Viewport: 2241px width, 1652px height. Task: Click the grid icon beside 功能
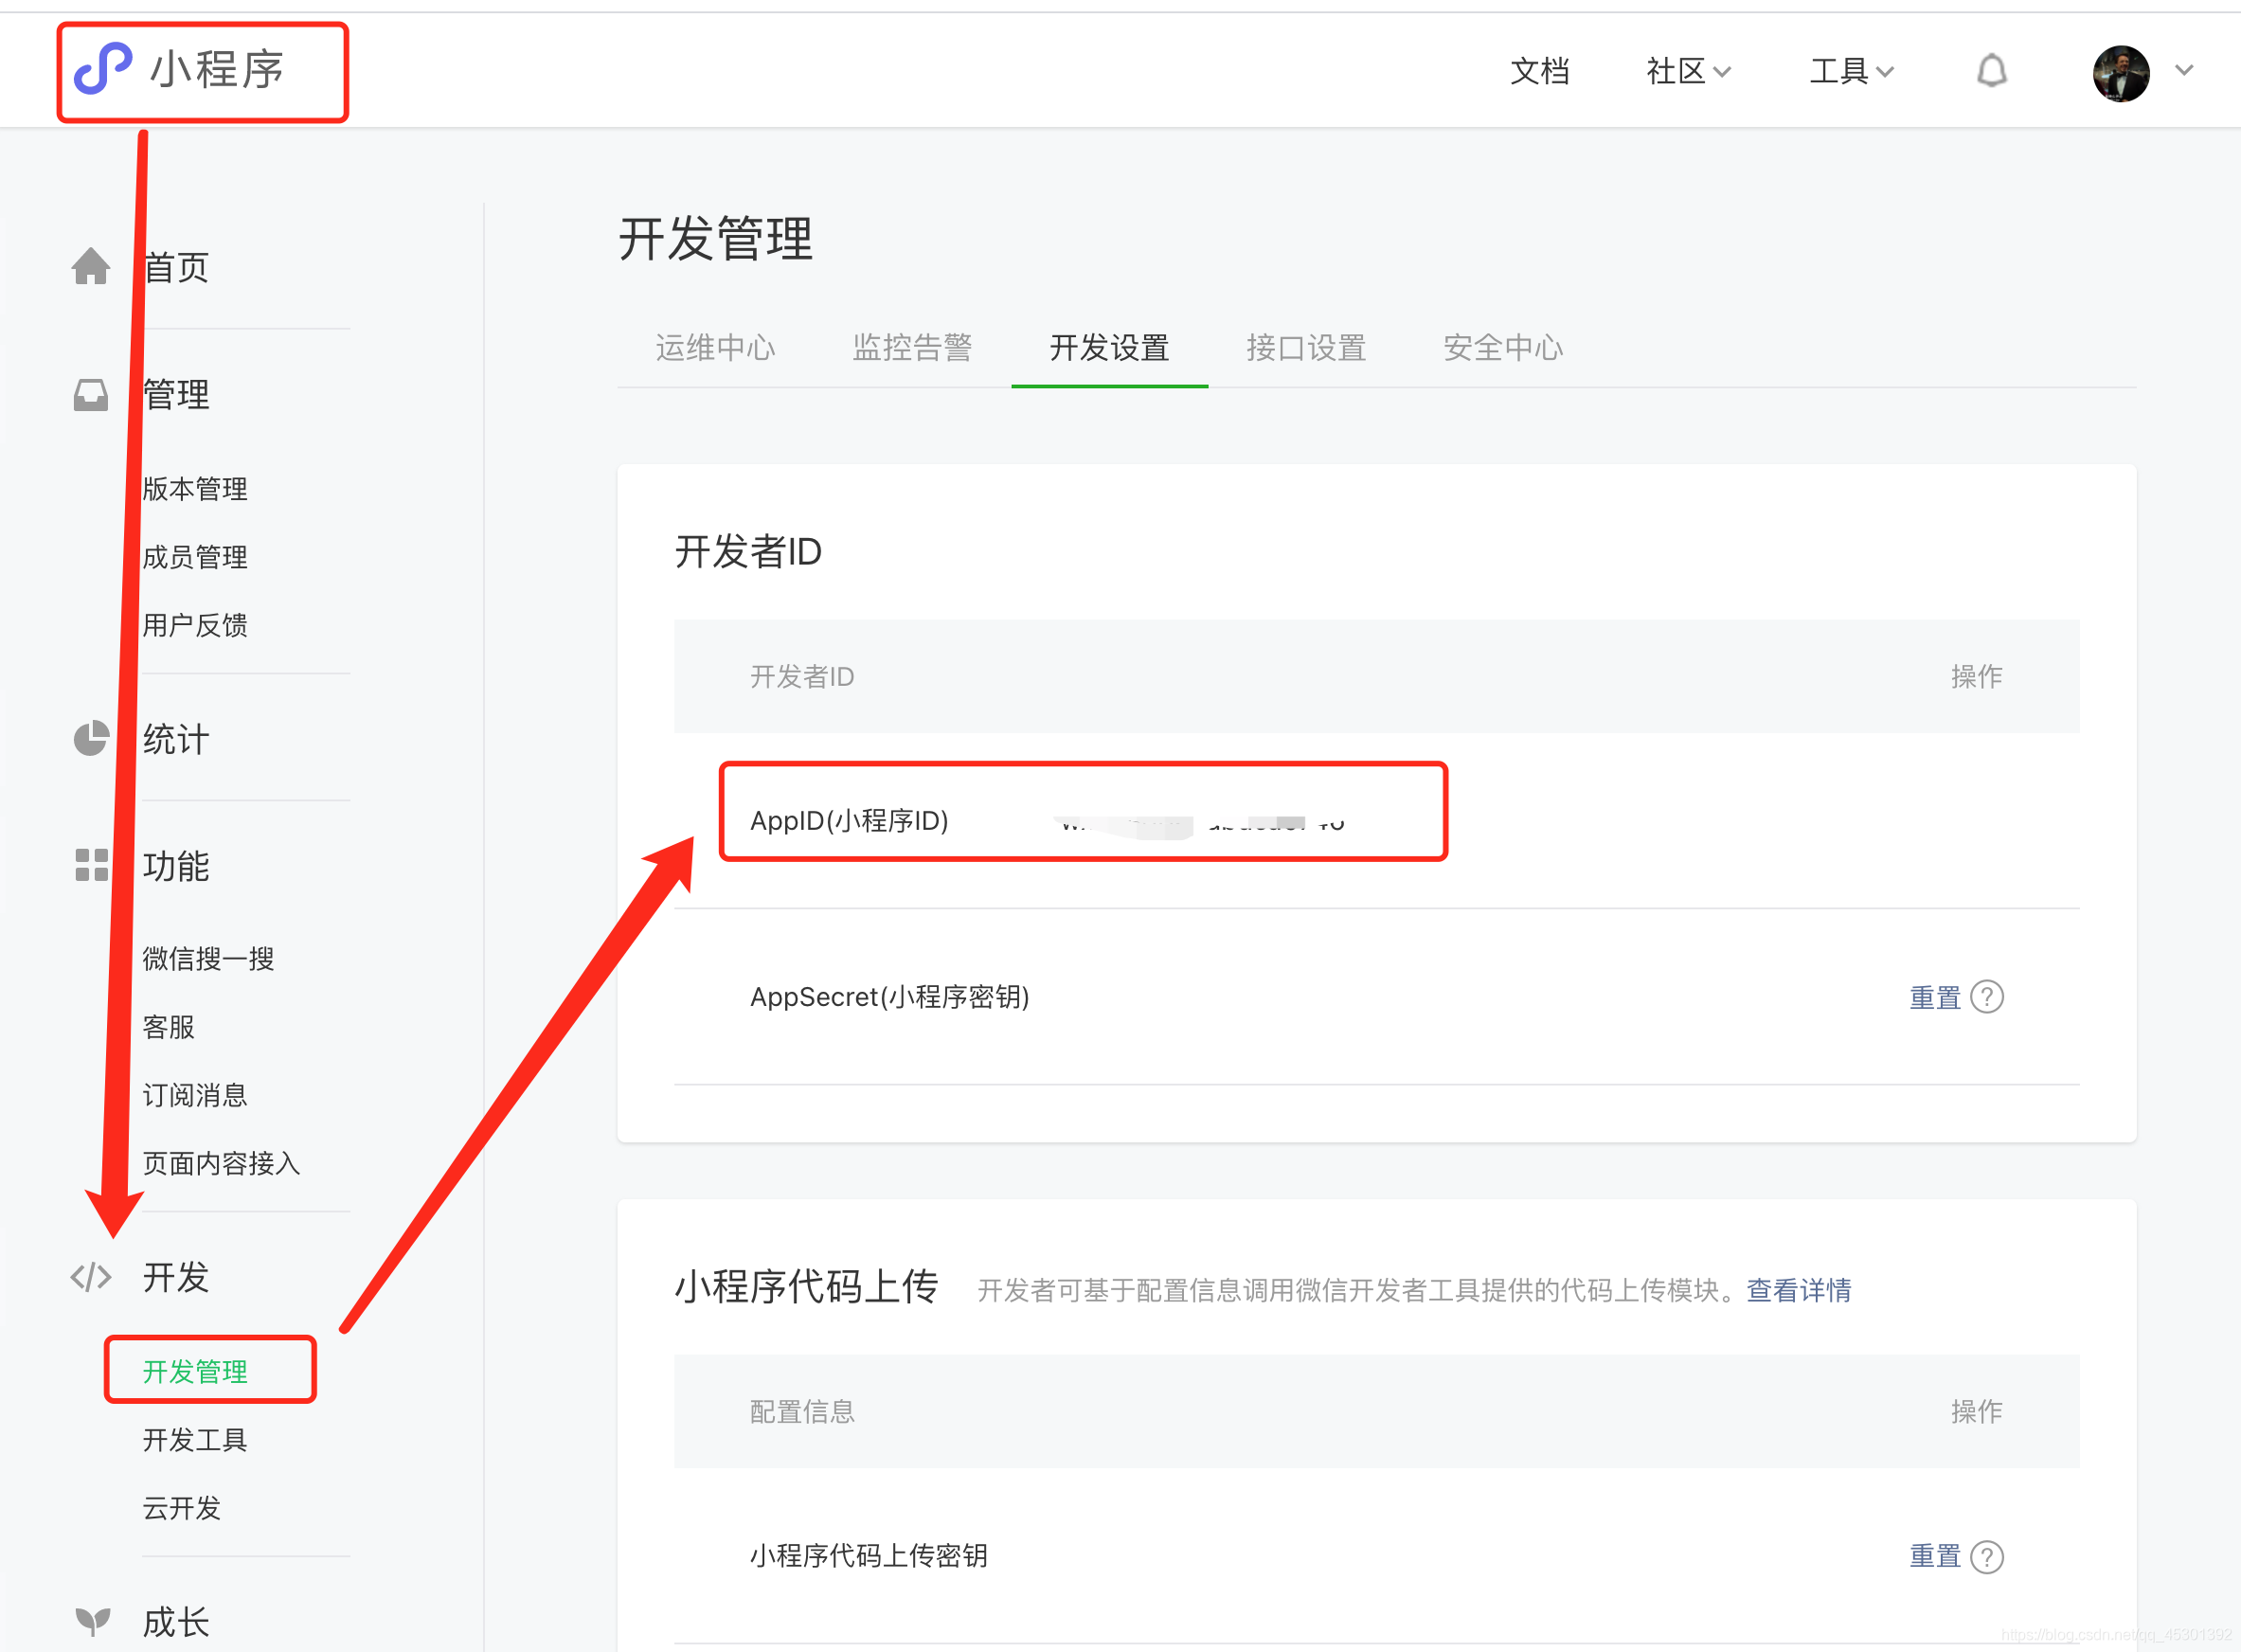click(x=91, y=864)
